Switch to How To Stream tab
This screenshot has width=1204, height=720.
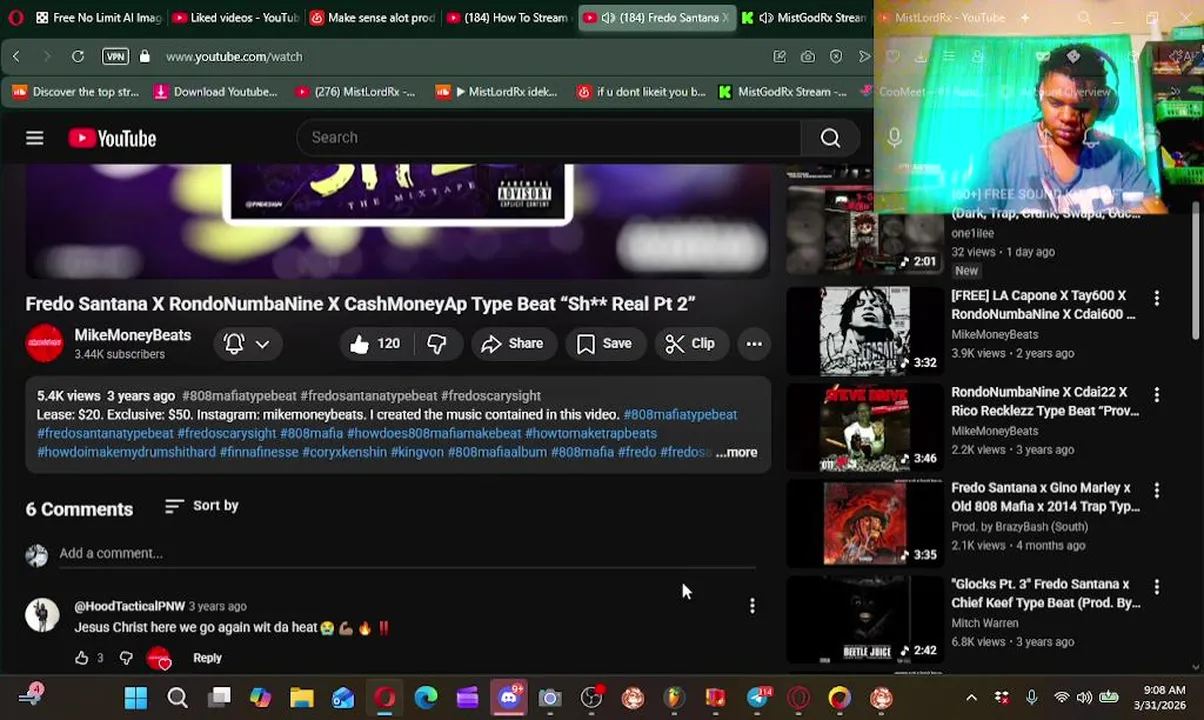[507, 18]
